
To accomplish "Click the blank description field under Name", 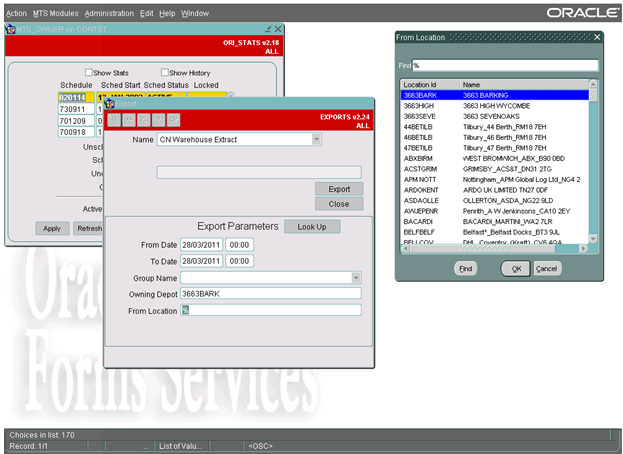I will [x=259, y=172].
